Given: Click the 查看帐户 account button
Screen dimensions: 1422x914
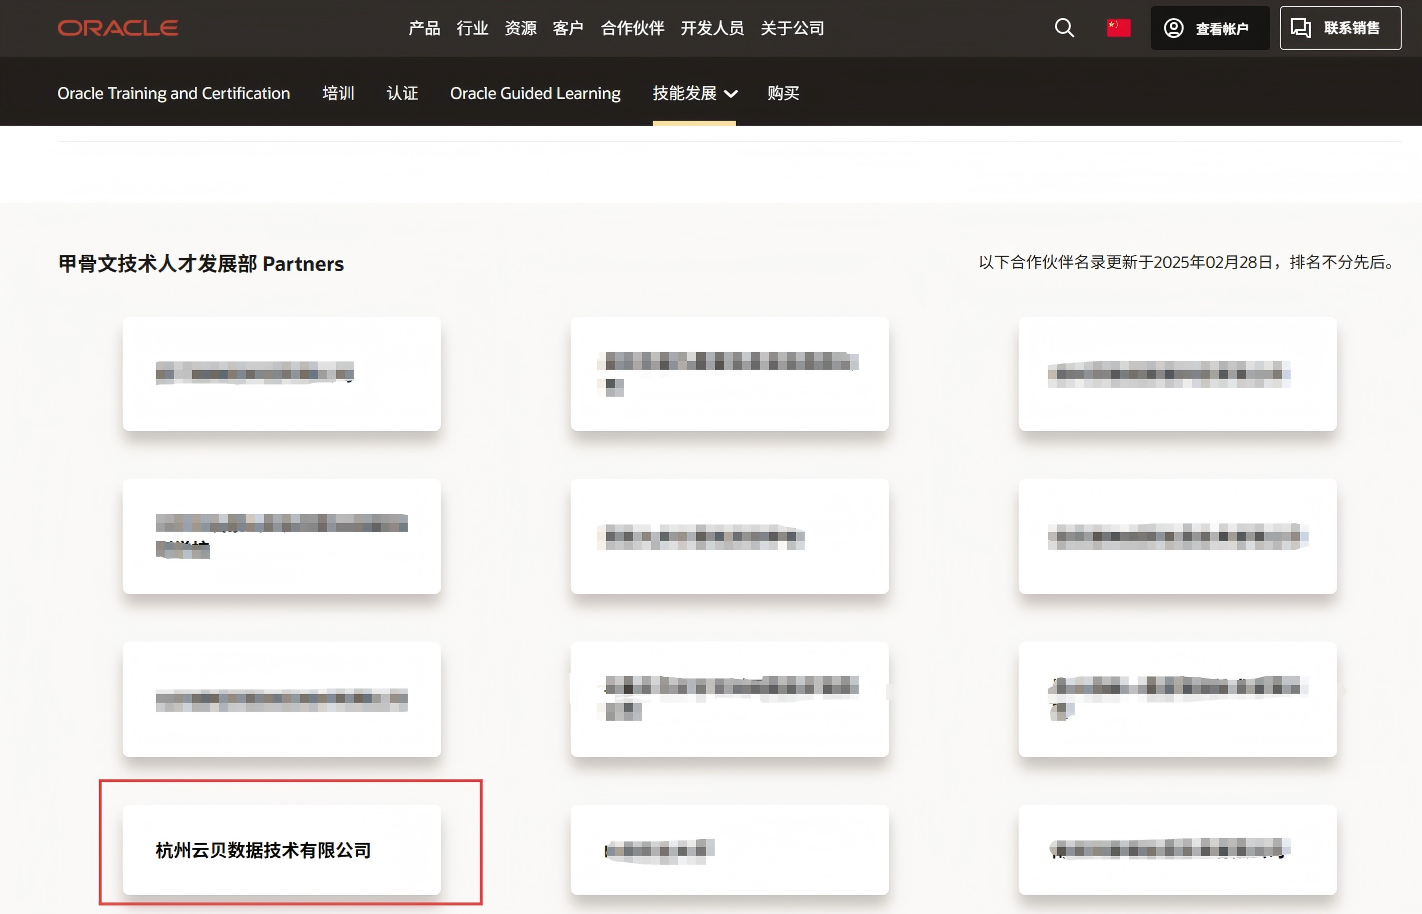Looking at the screenshot, I should point(1210,28).
